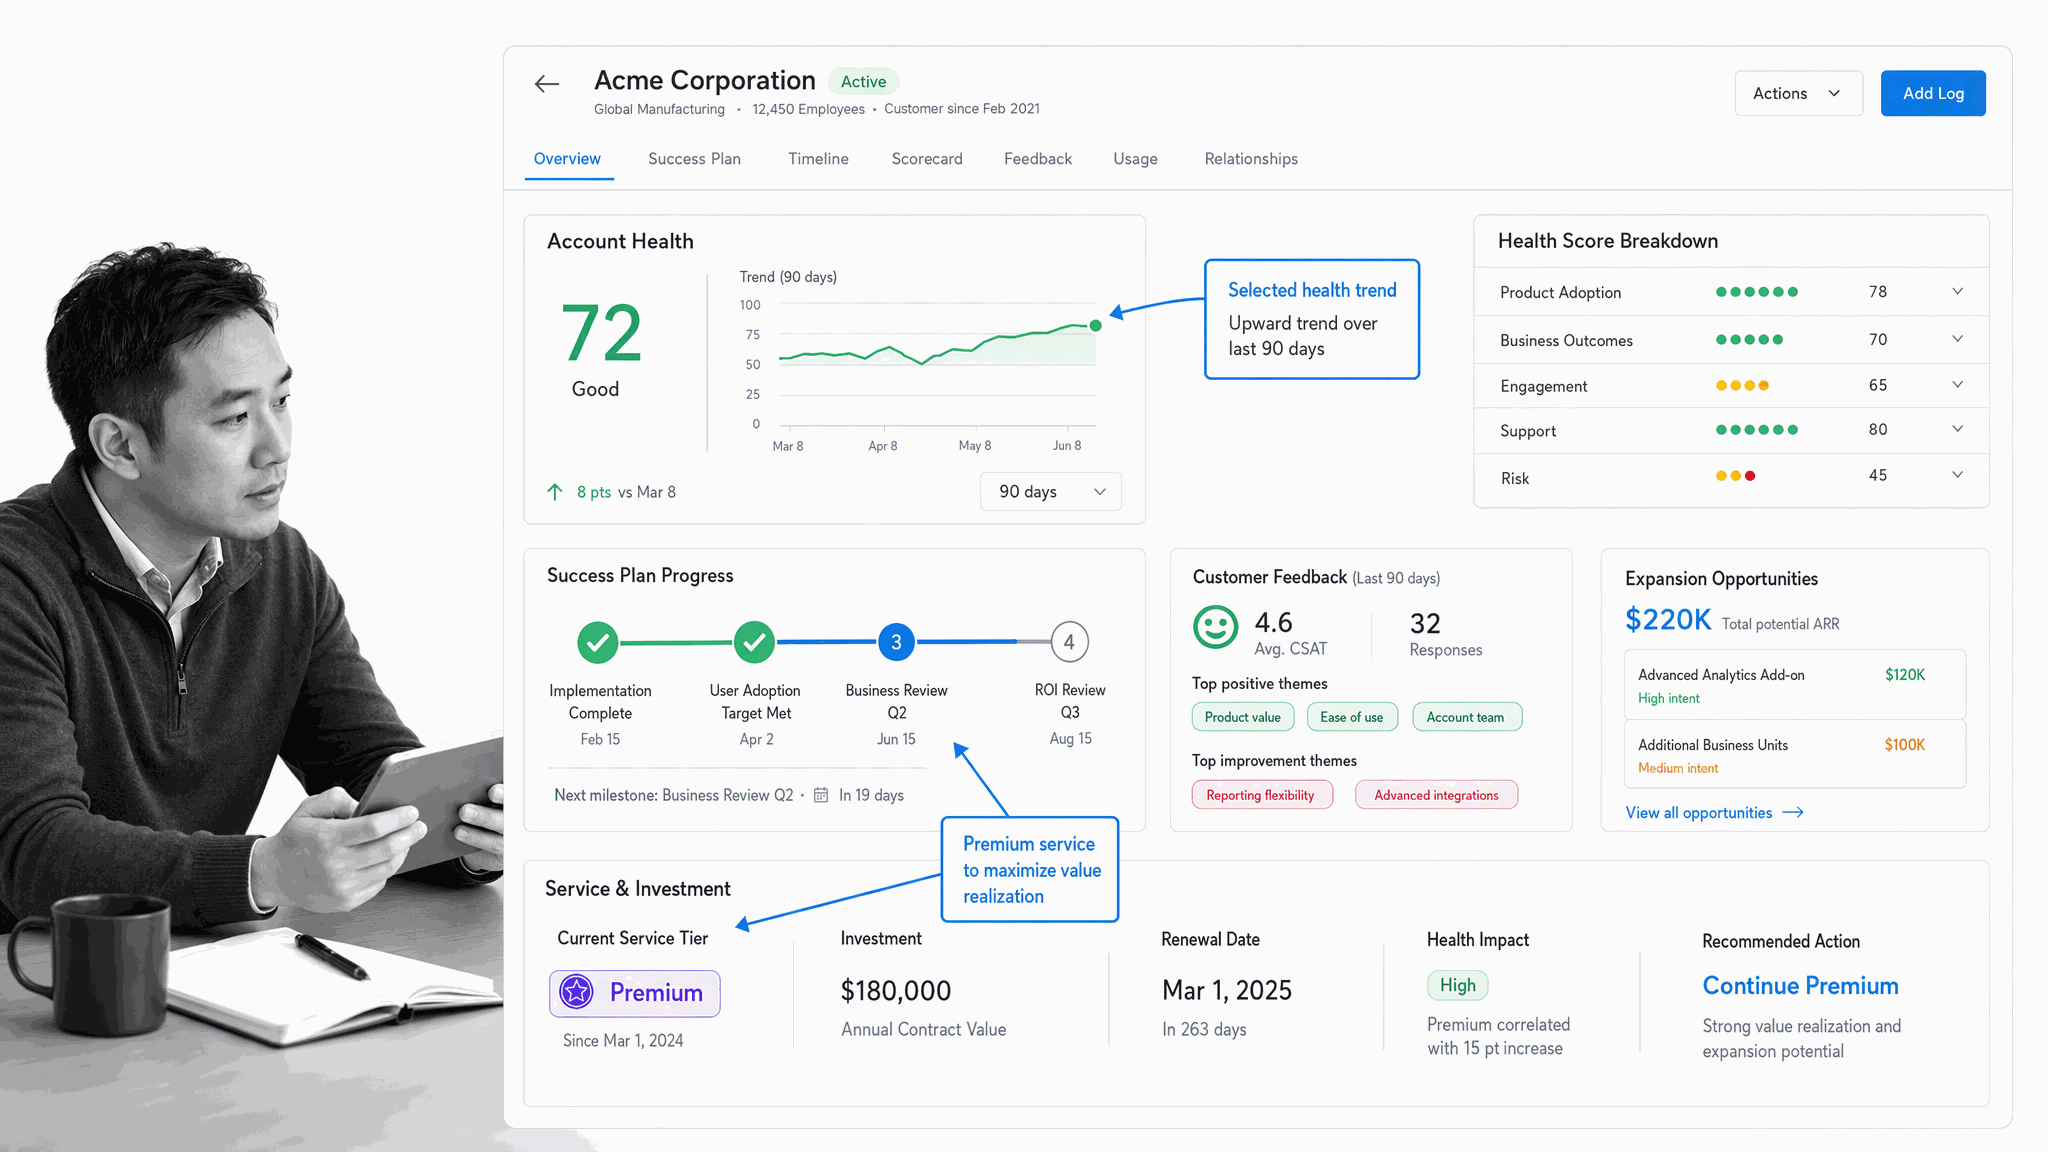Viewport: 2048px width, 1152px height.
Task: Click the $100K opportunity amount
Action: pyautogui.click(x=1905, y=745)
